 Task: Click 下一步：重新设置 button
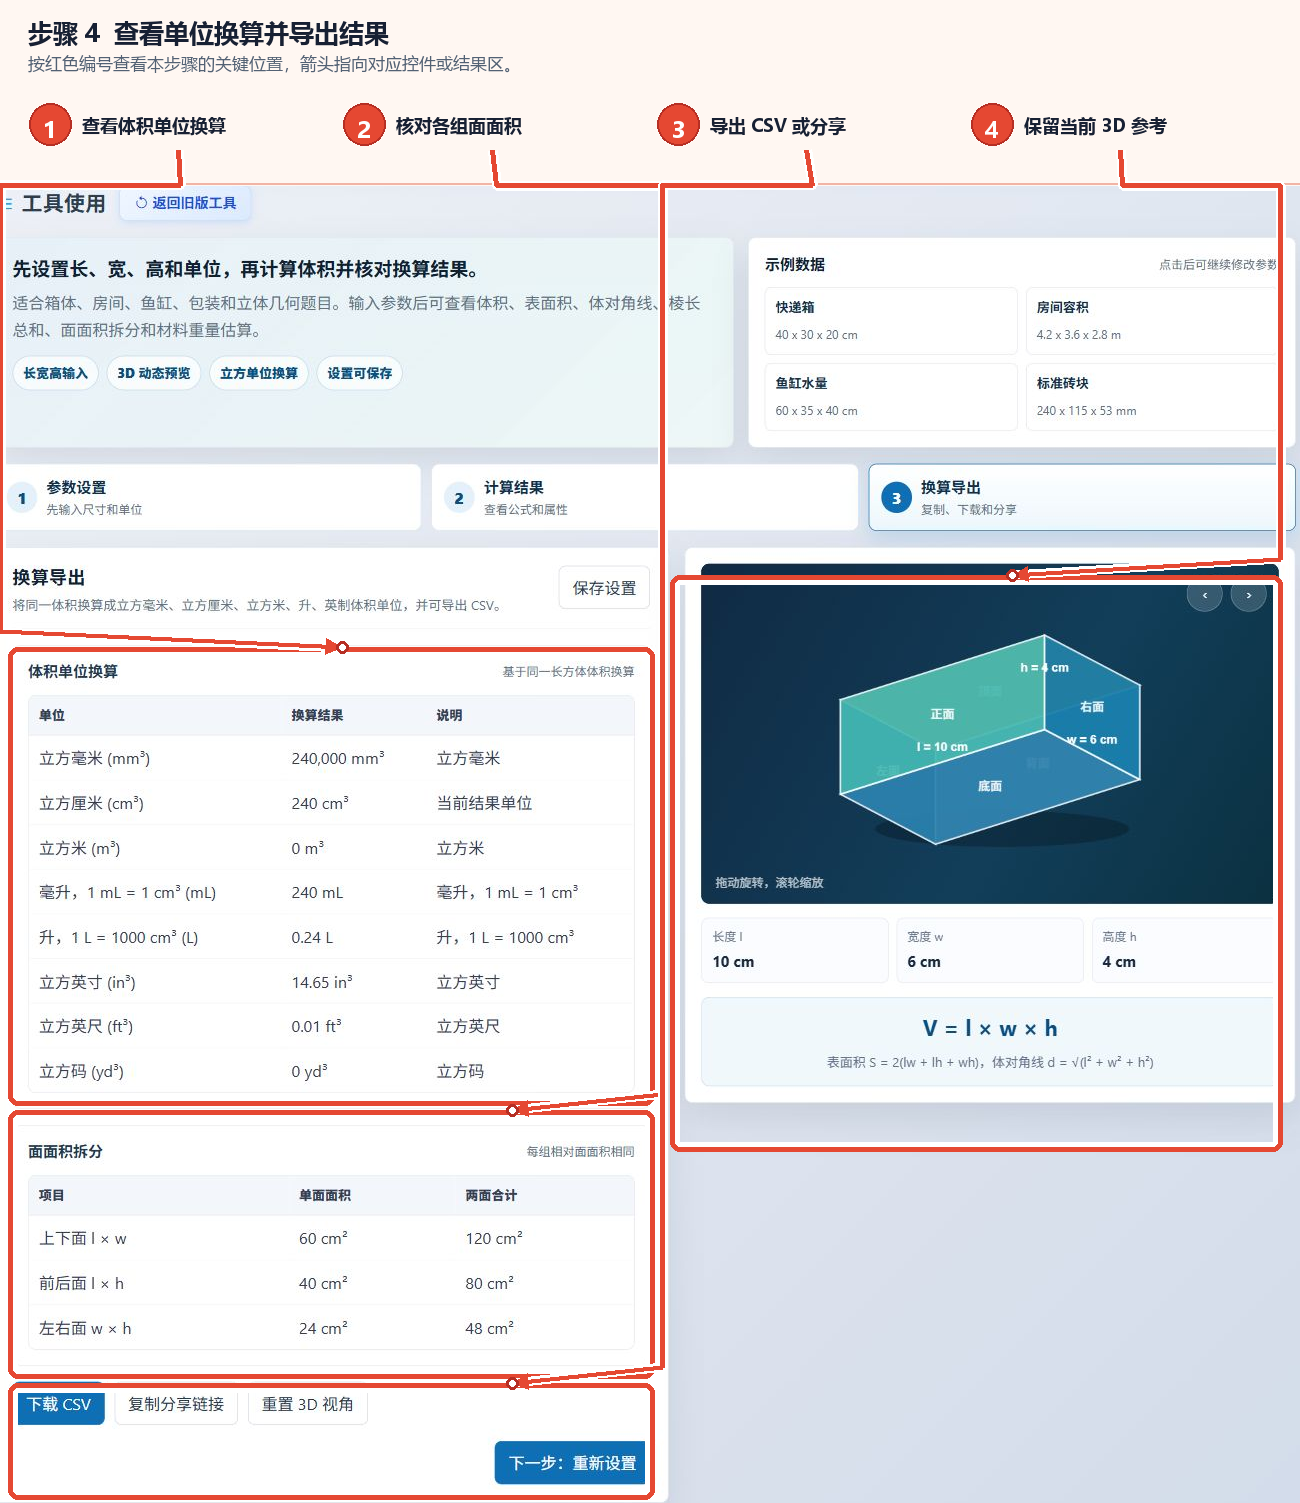tap(571, 1463)
